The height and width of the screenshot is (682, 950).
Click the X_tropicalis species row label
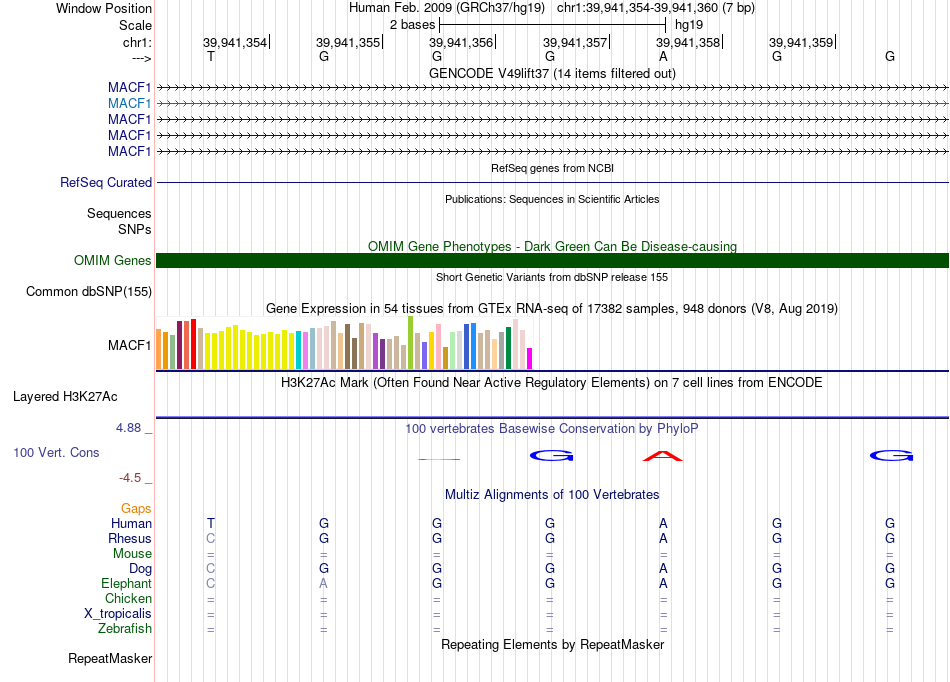[x=118, y=614]
